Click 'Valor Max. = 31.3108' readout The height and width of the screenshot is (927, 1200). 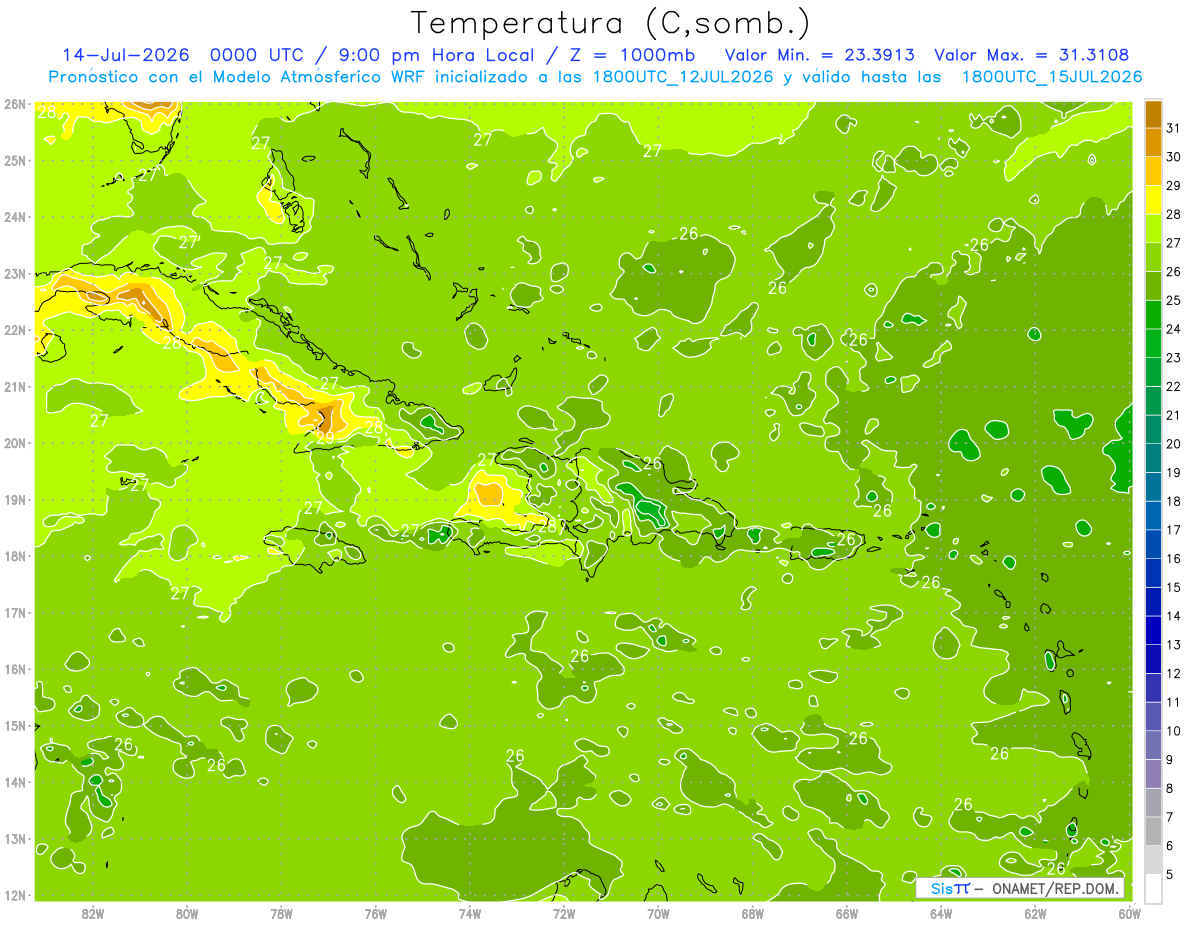tap(1031, 54)
